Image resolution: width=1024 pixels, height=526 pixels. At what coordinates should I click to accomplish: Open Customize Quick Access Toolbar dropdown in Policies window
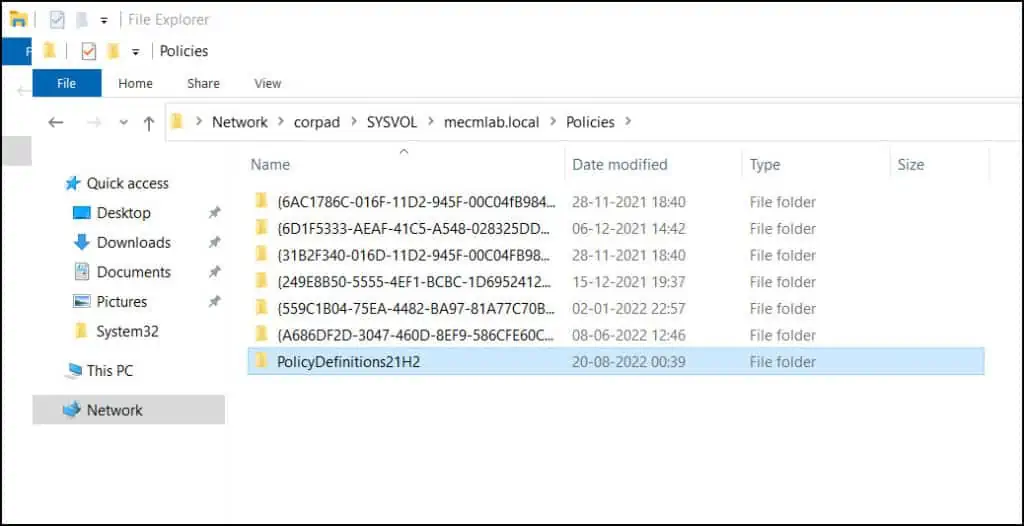pos(135,52)
